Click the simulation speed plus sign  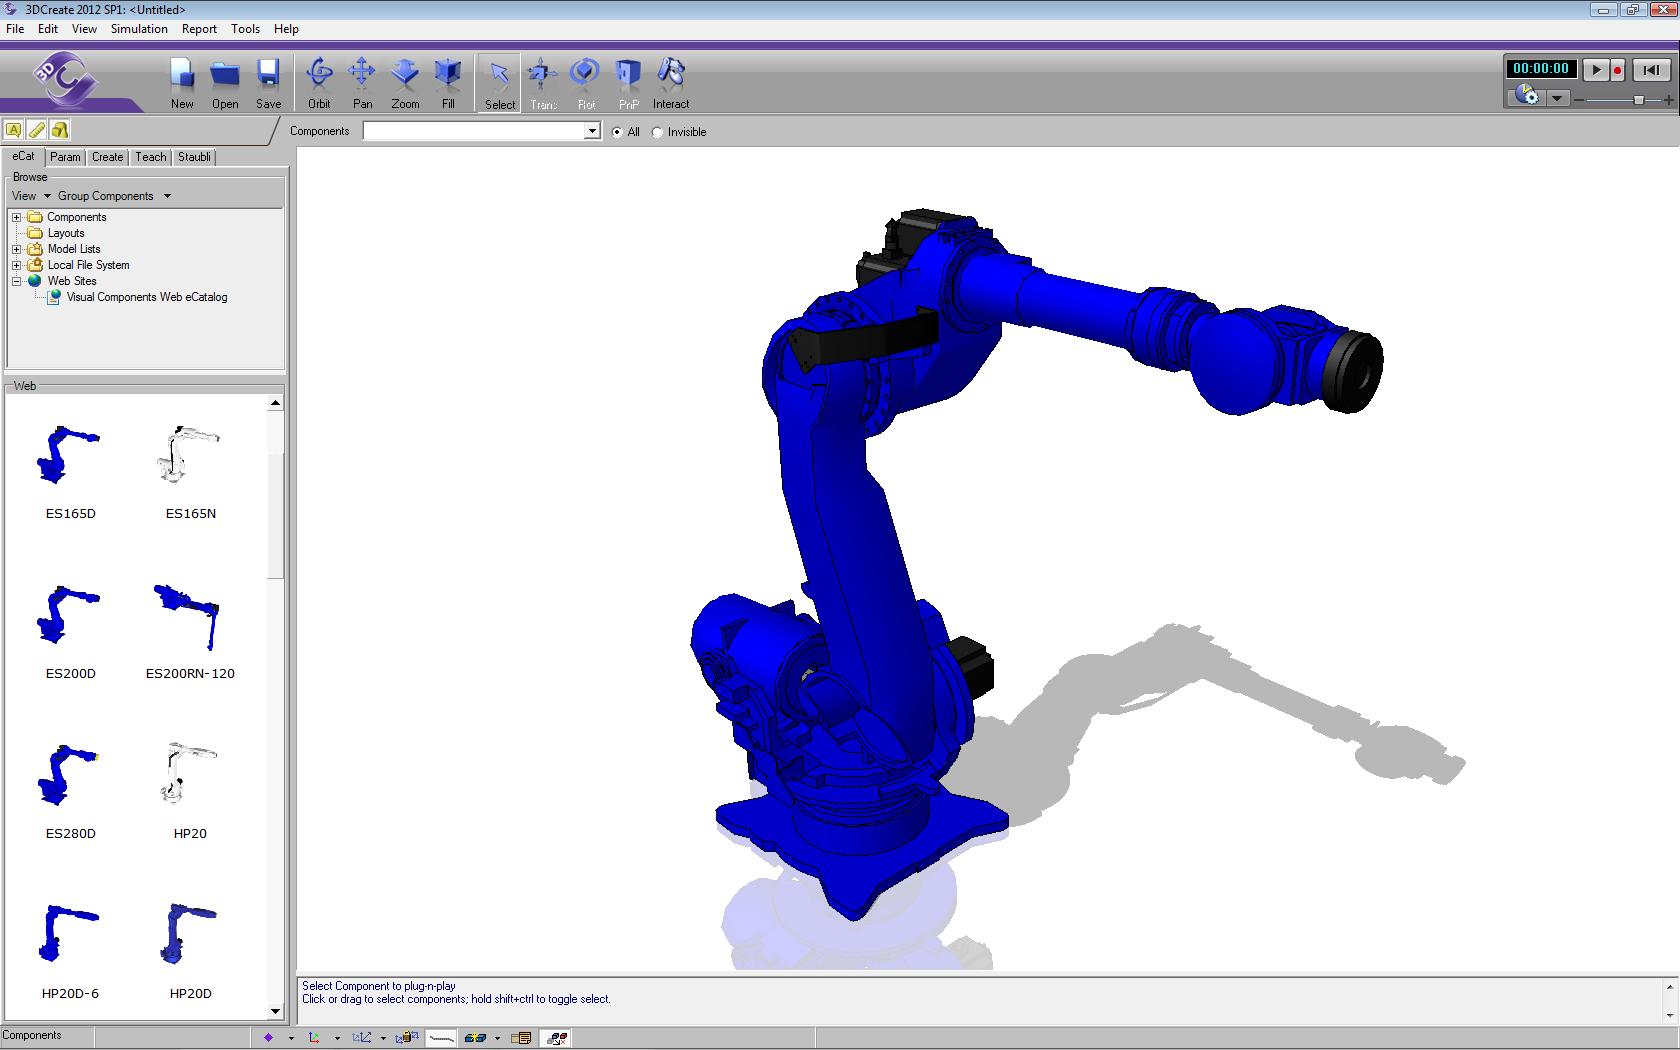1670,100
